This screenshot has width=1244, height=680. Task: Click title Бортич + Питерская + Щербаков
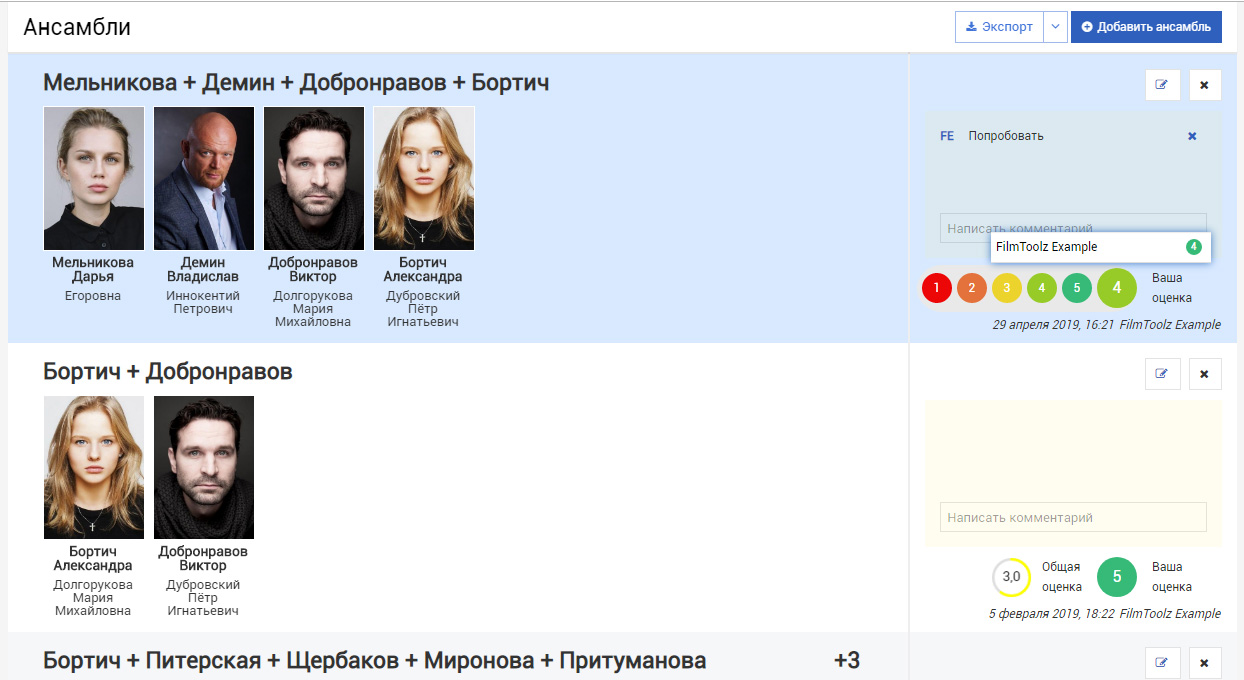click(x=375, y=661)
